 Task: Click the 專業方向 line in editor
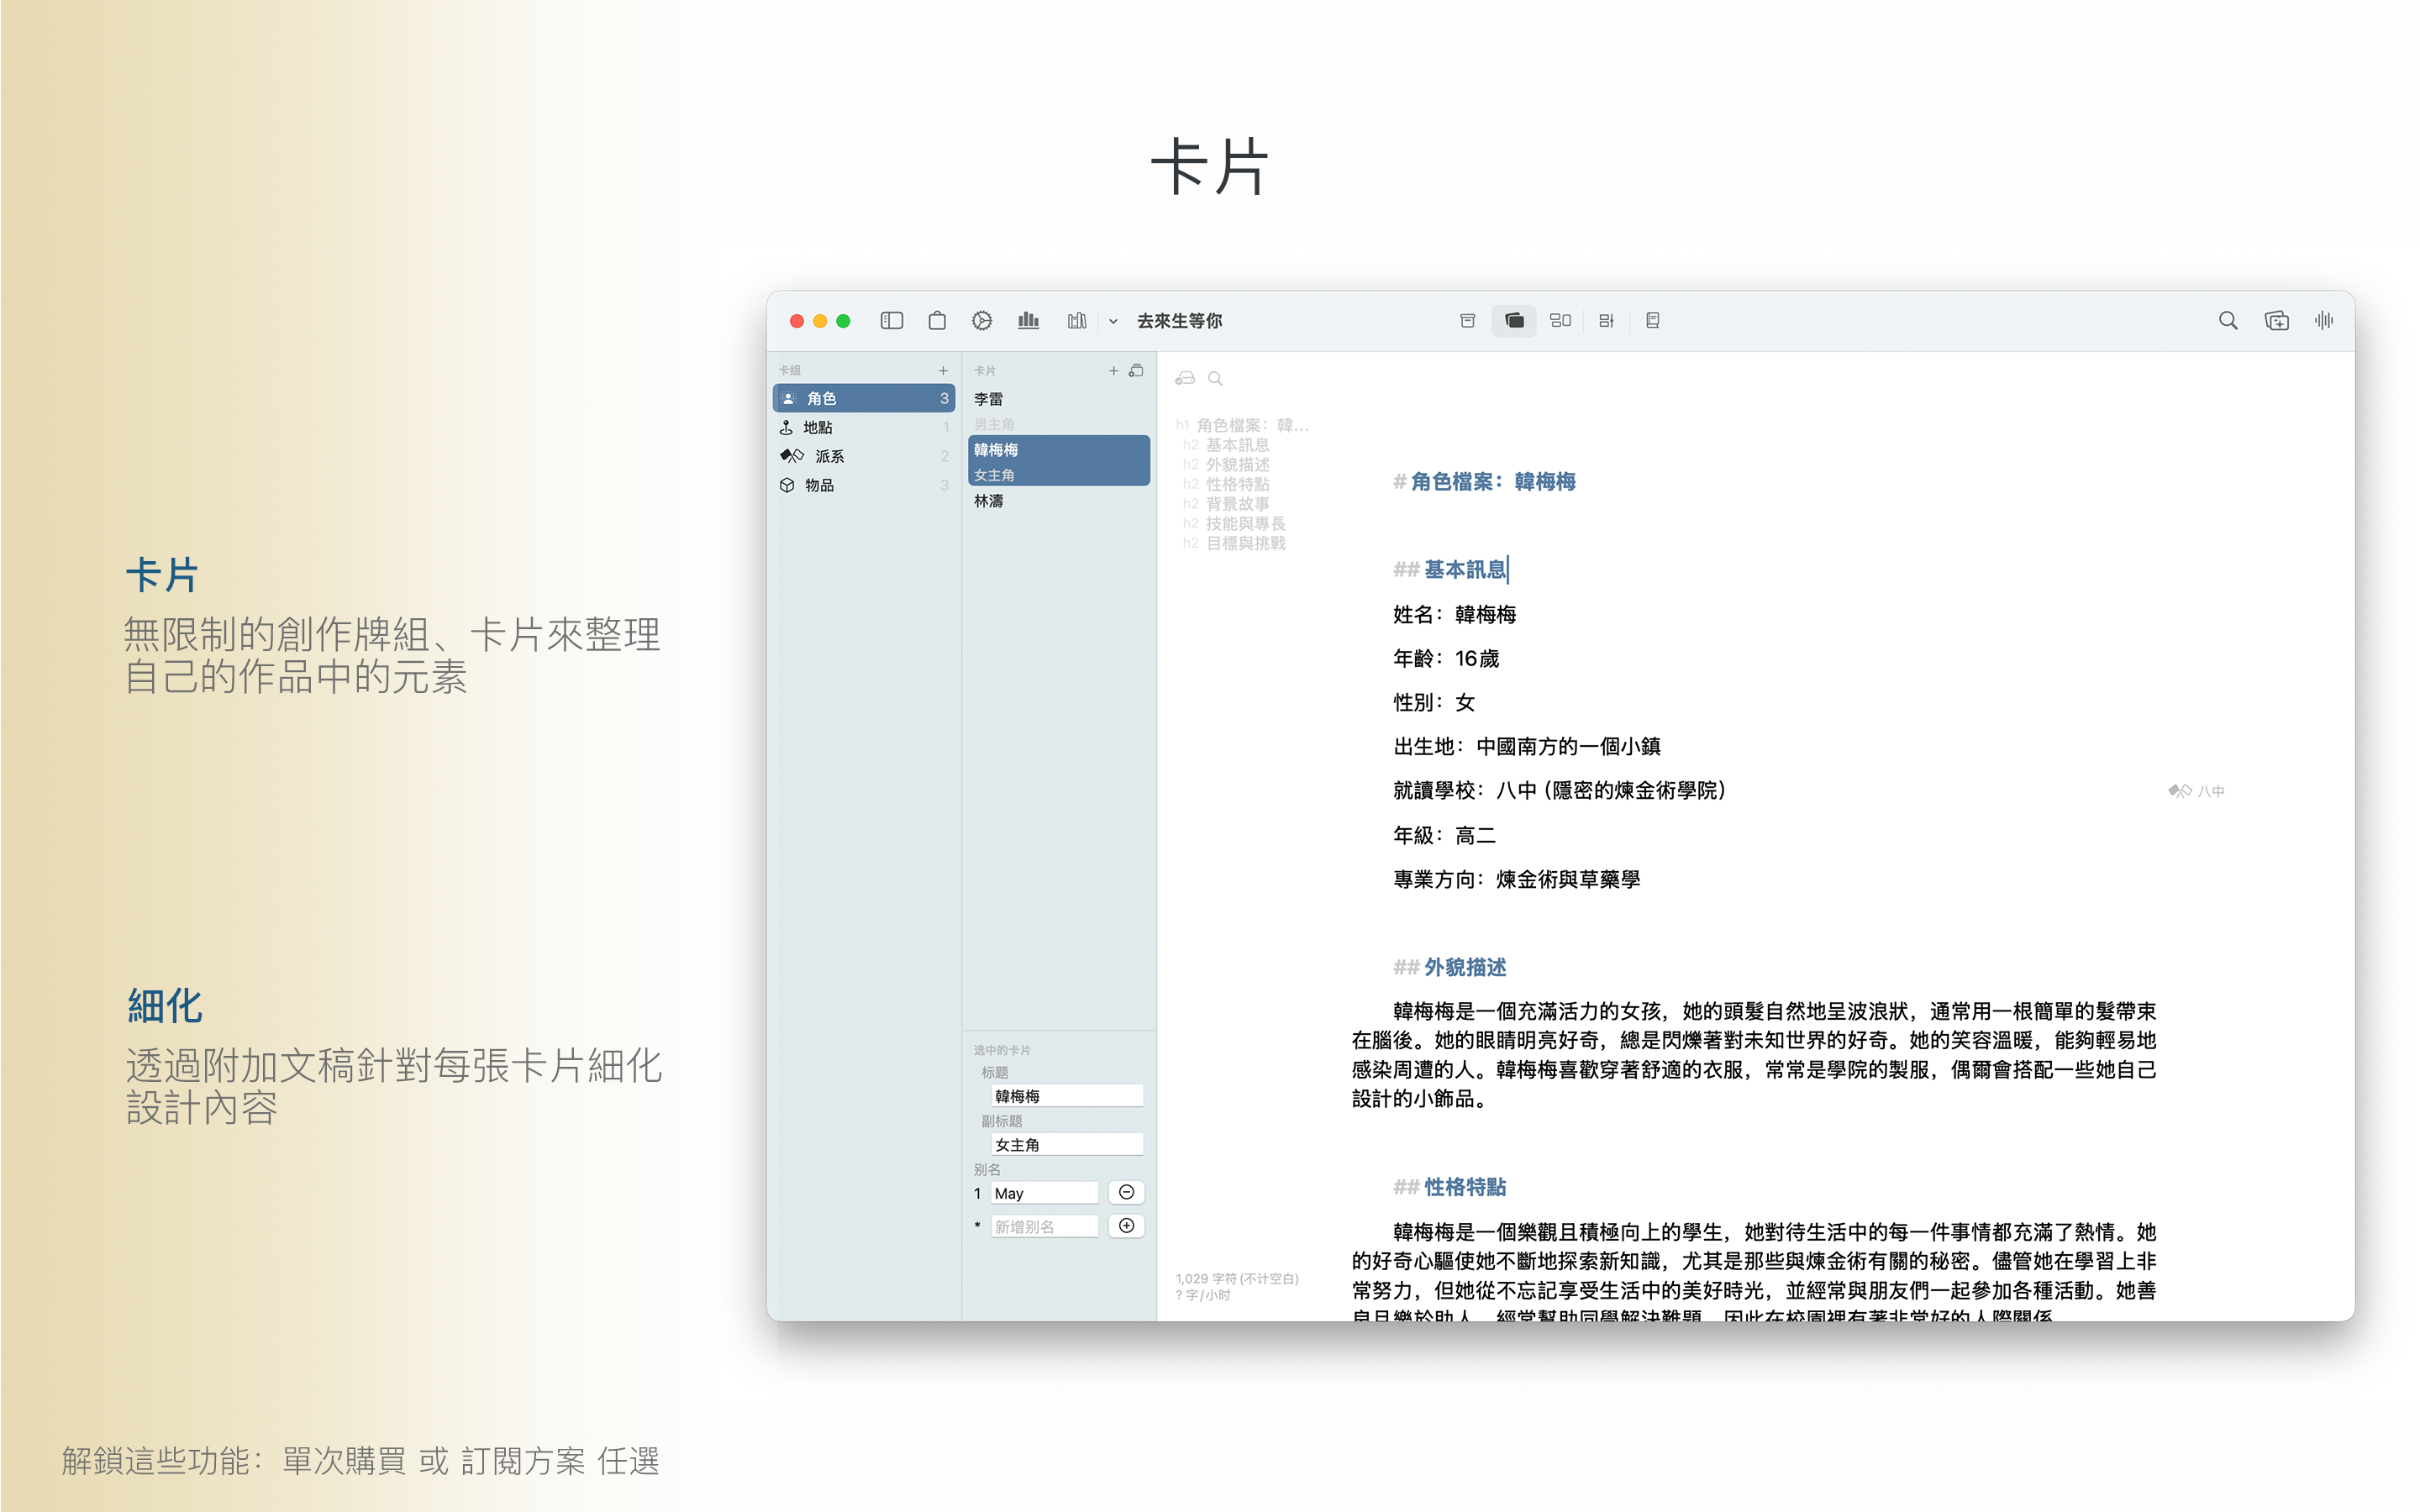point(1516,879)
